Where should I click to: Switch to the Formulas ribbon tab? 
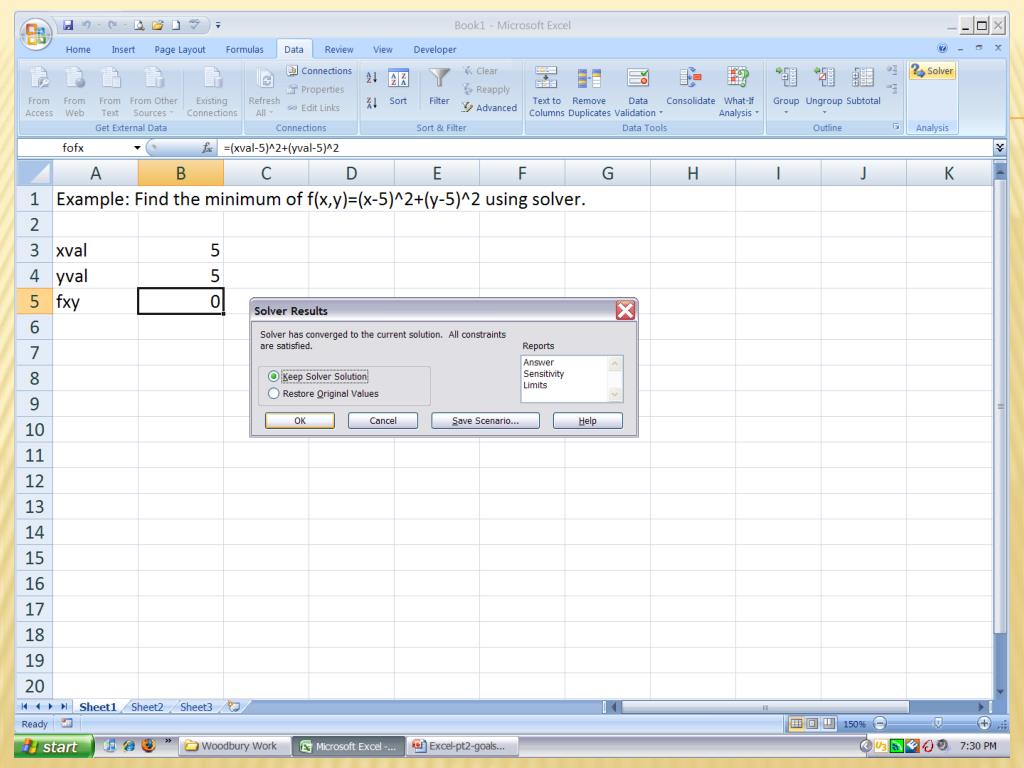[244, 49]
